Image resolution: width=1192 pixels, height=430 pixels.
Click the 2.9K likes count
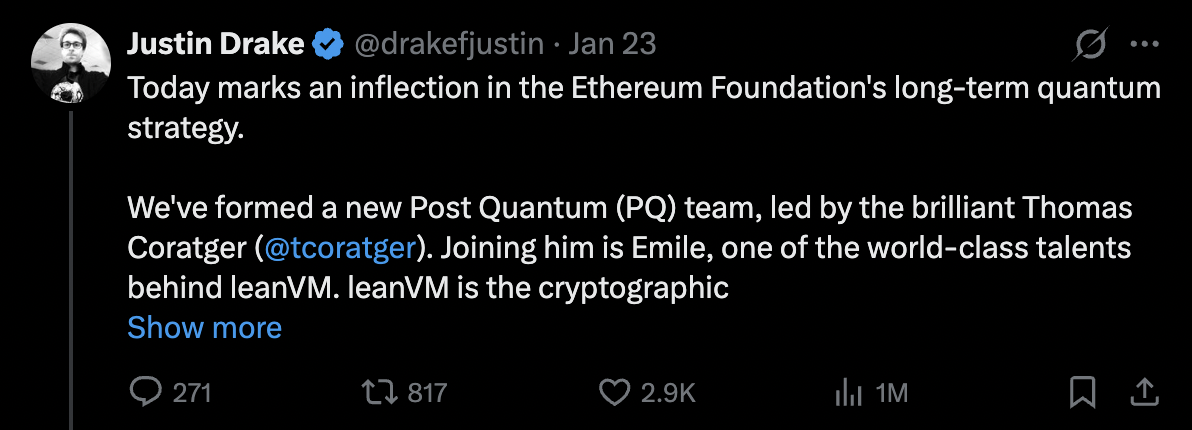(667, 393)
